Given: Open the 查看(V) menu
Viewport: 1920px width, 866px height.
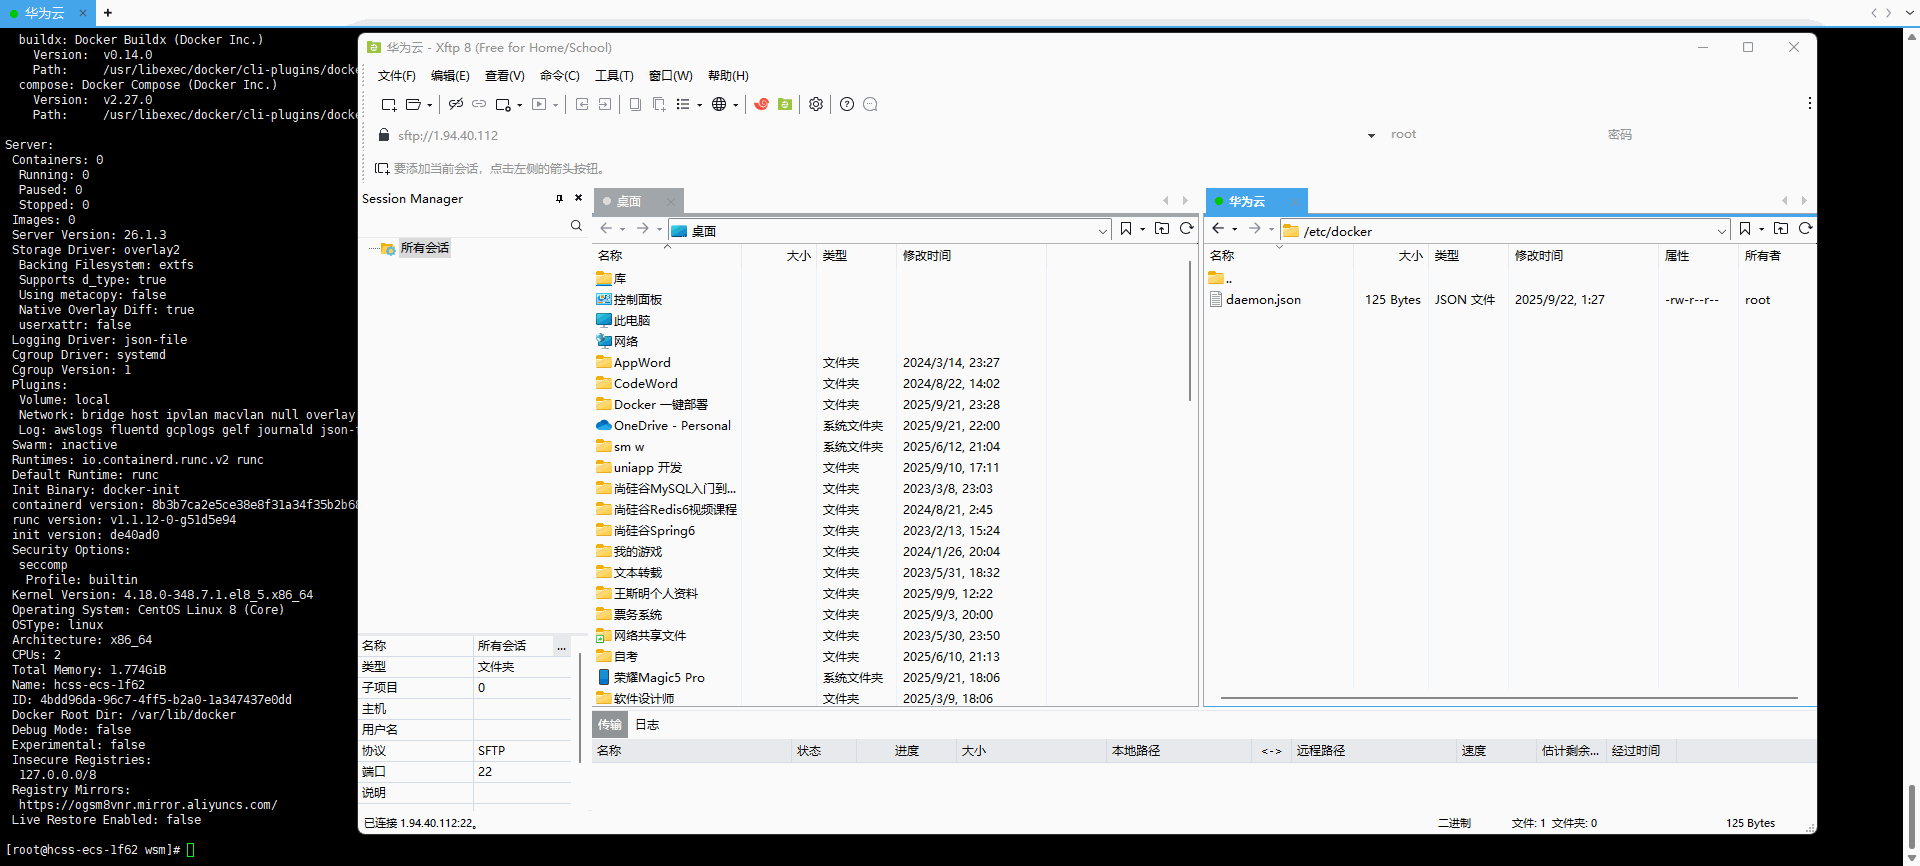Looking at the screenshot, I should point(505,76).
